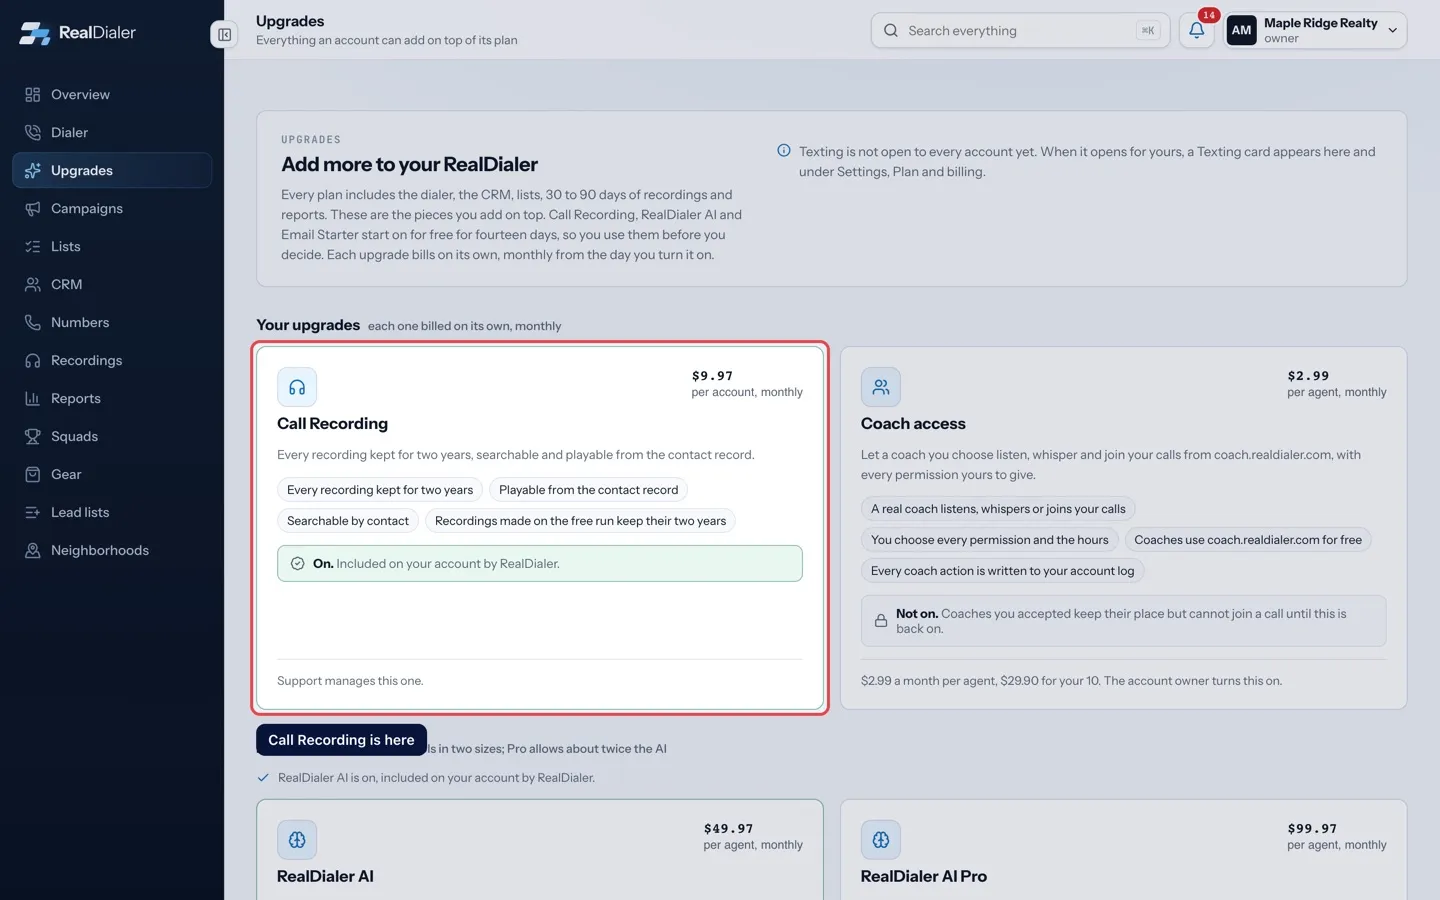Click the $9.97 Call Recording price
1440x900 pixels.
tap(712, 376)
